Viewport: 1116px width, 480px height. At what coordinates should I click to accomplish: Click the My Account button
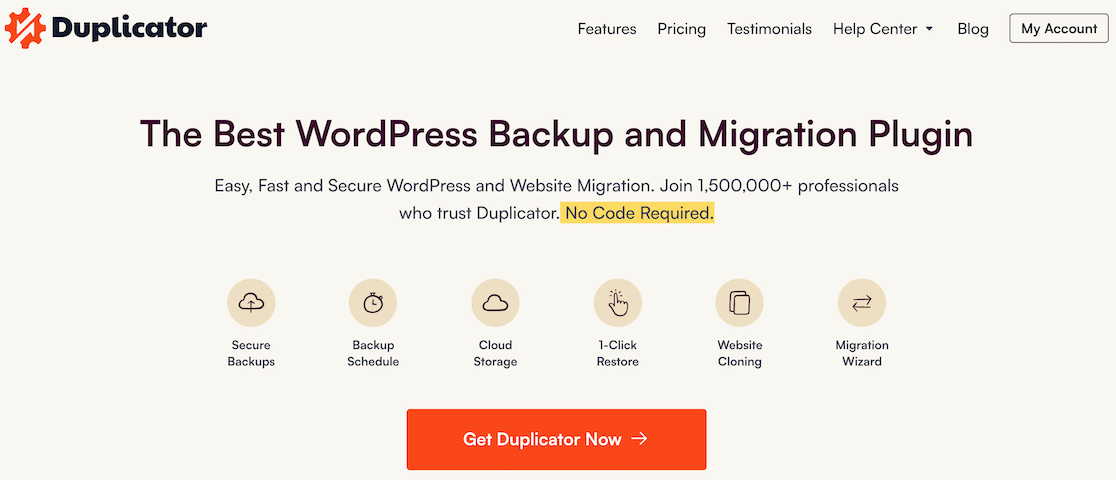[x=1059, y=28]
